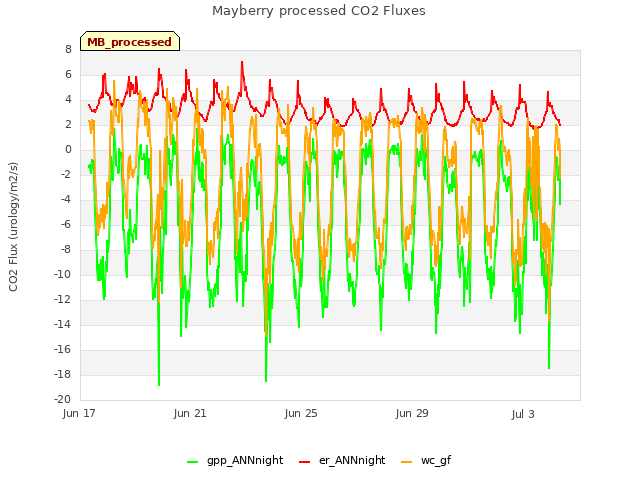Click the chart title Mayberry processed CO2 Fluxes
This screenshot has height=480, width=640.
[x=319, y=11]
